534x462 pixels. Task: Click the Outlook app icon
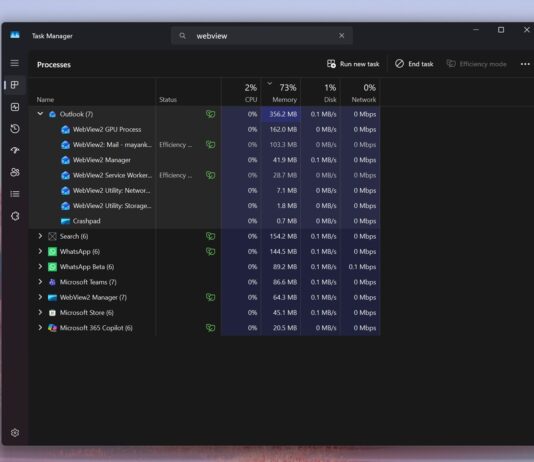tap(52, 114)
